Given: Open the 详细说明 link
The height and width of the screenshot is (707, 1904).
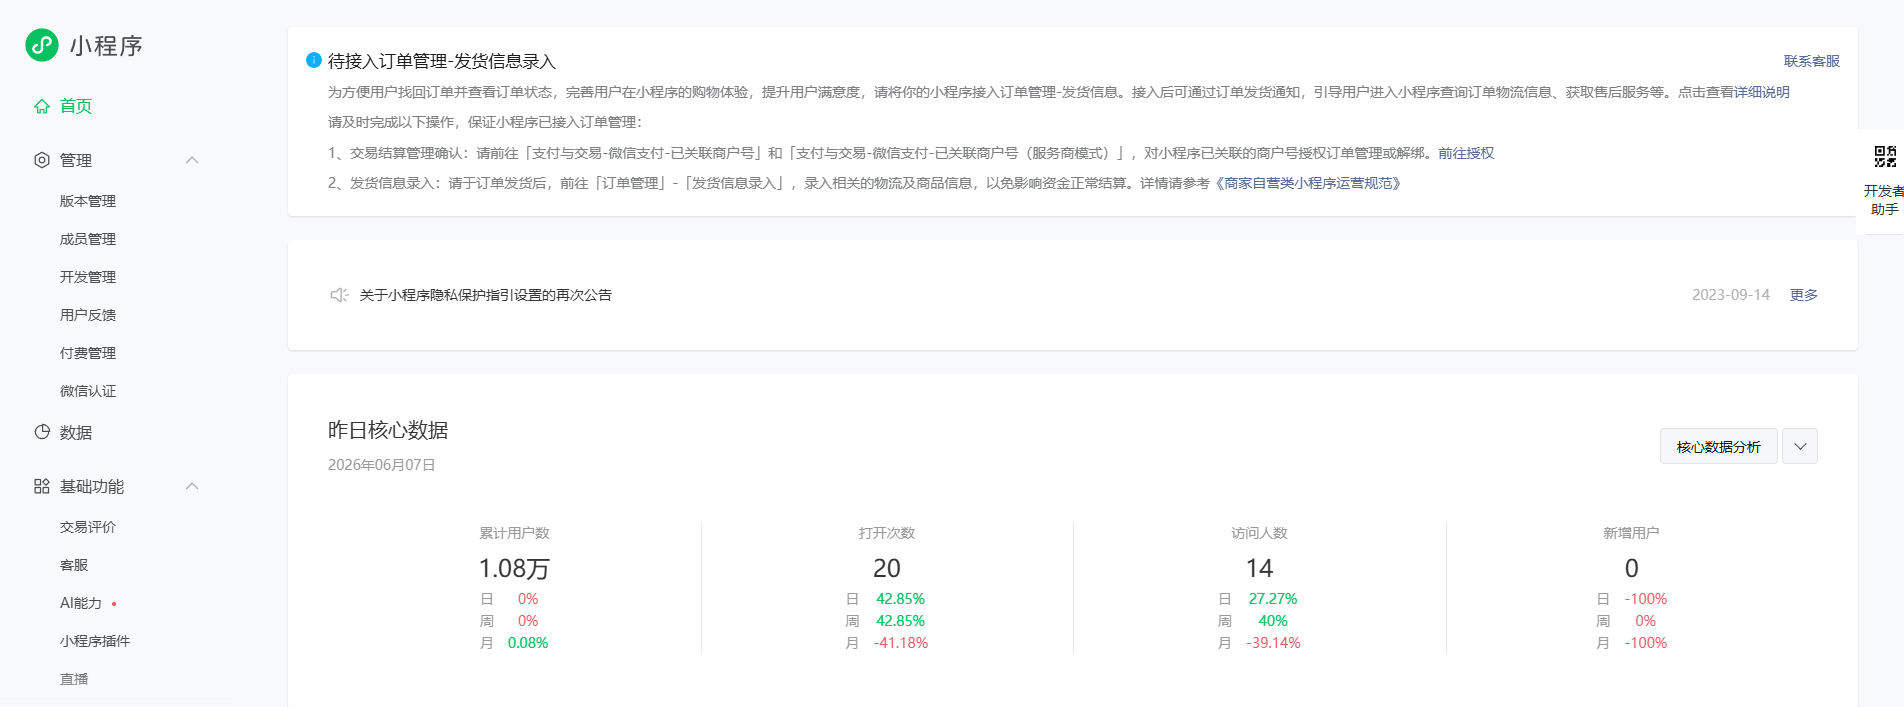Looking at the screenshot, I should tap(1762, 92).
